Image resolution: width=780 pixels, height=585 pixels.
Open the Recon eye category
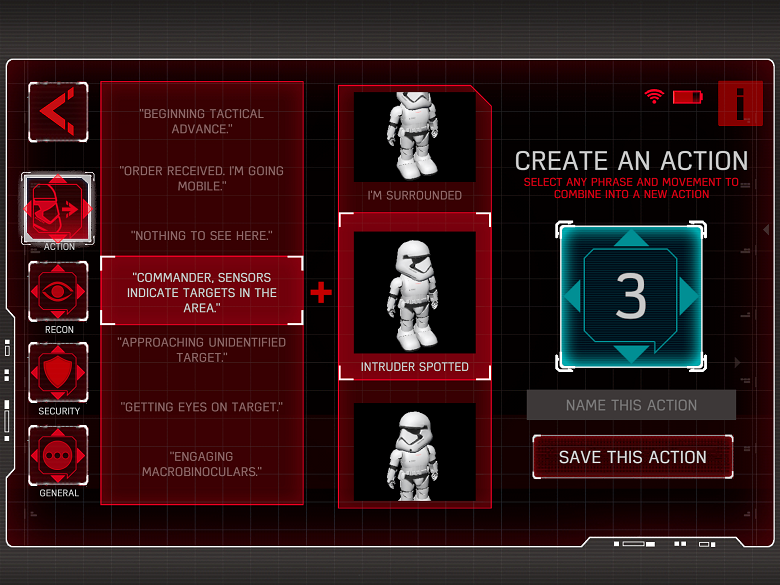click(58, 292)
